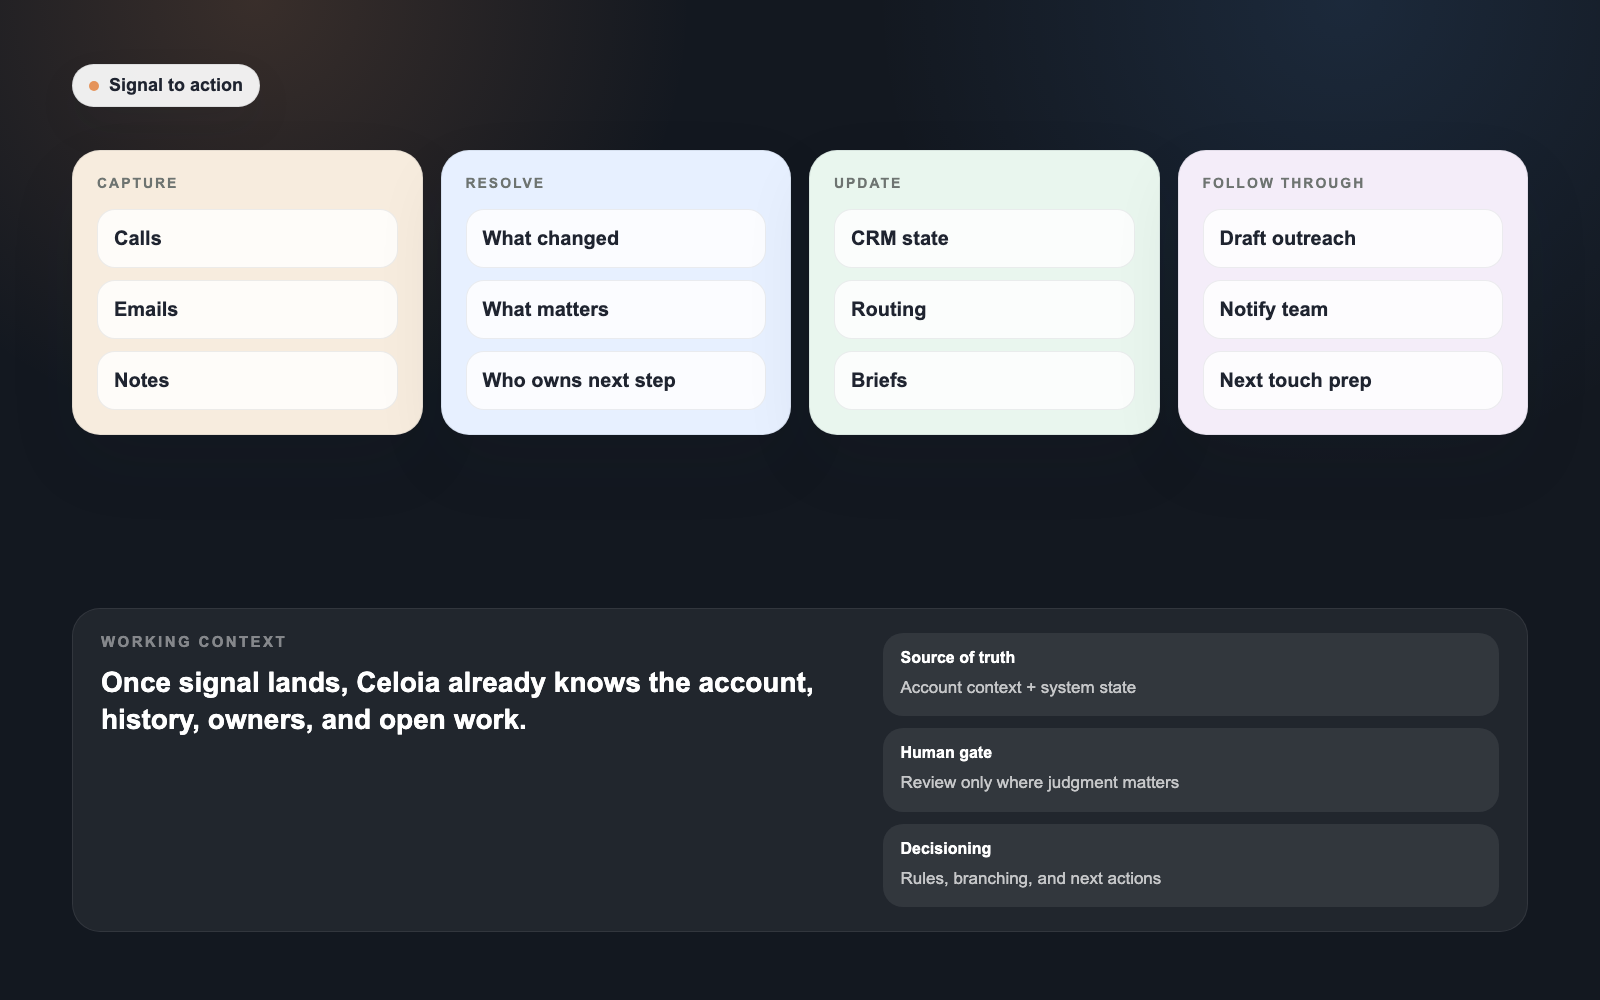Click the Notify team pill
The image size is (1600, 1000).
[1352, 309]
